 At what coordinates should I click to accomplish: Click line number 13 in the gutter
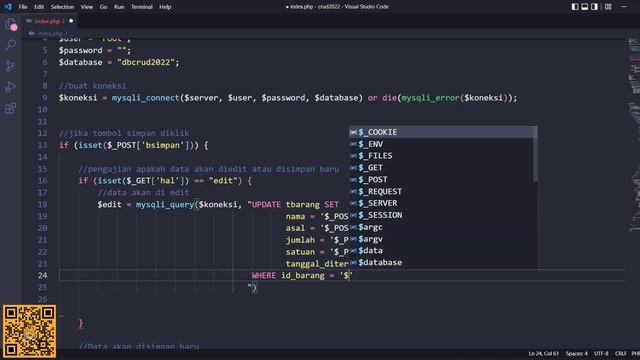coord(42,145)
